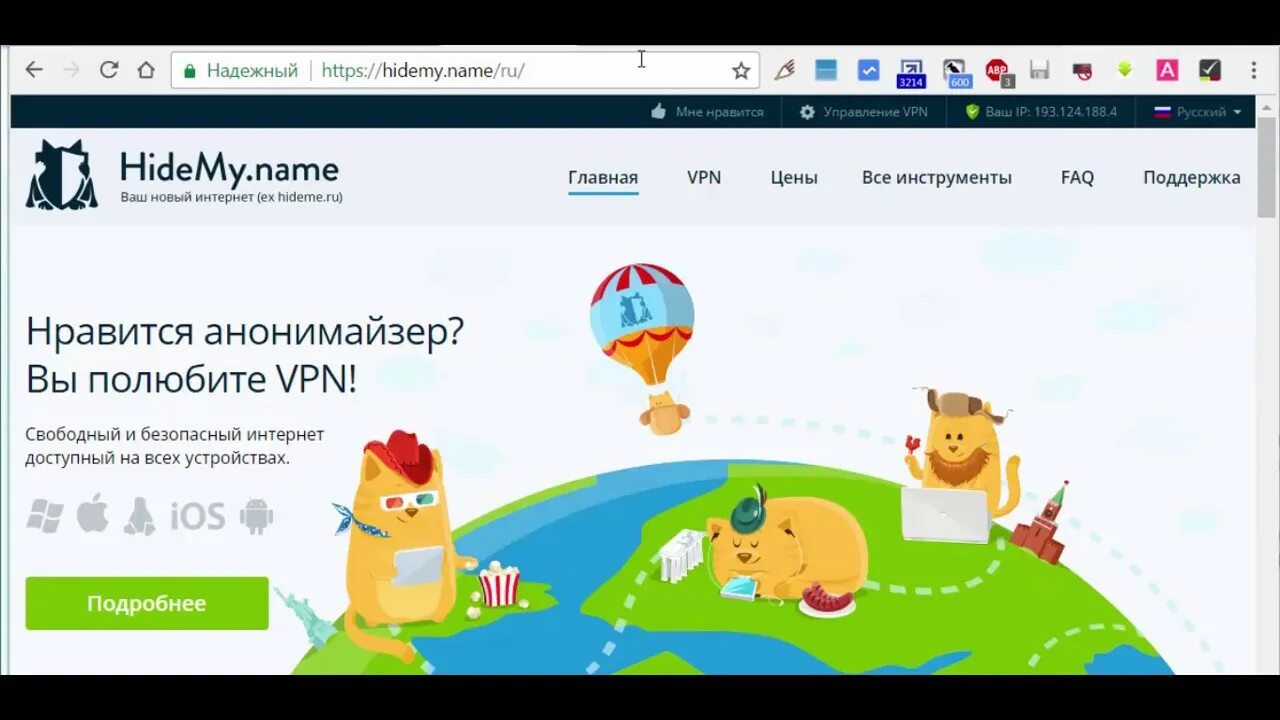The width and height of the screenshot is (1280, 720).
Task: Go back with the browser back arrow
Action: (x=34, y=70)
